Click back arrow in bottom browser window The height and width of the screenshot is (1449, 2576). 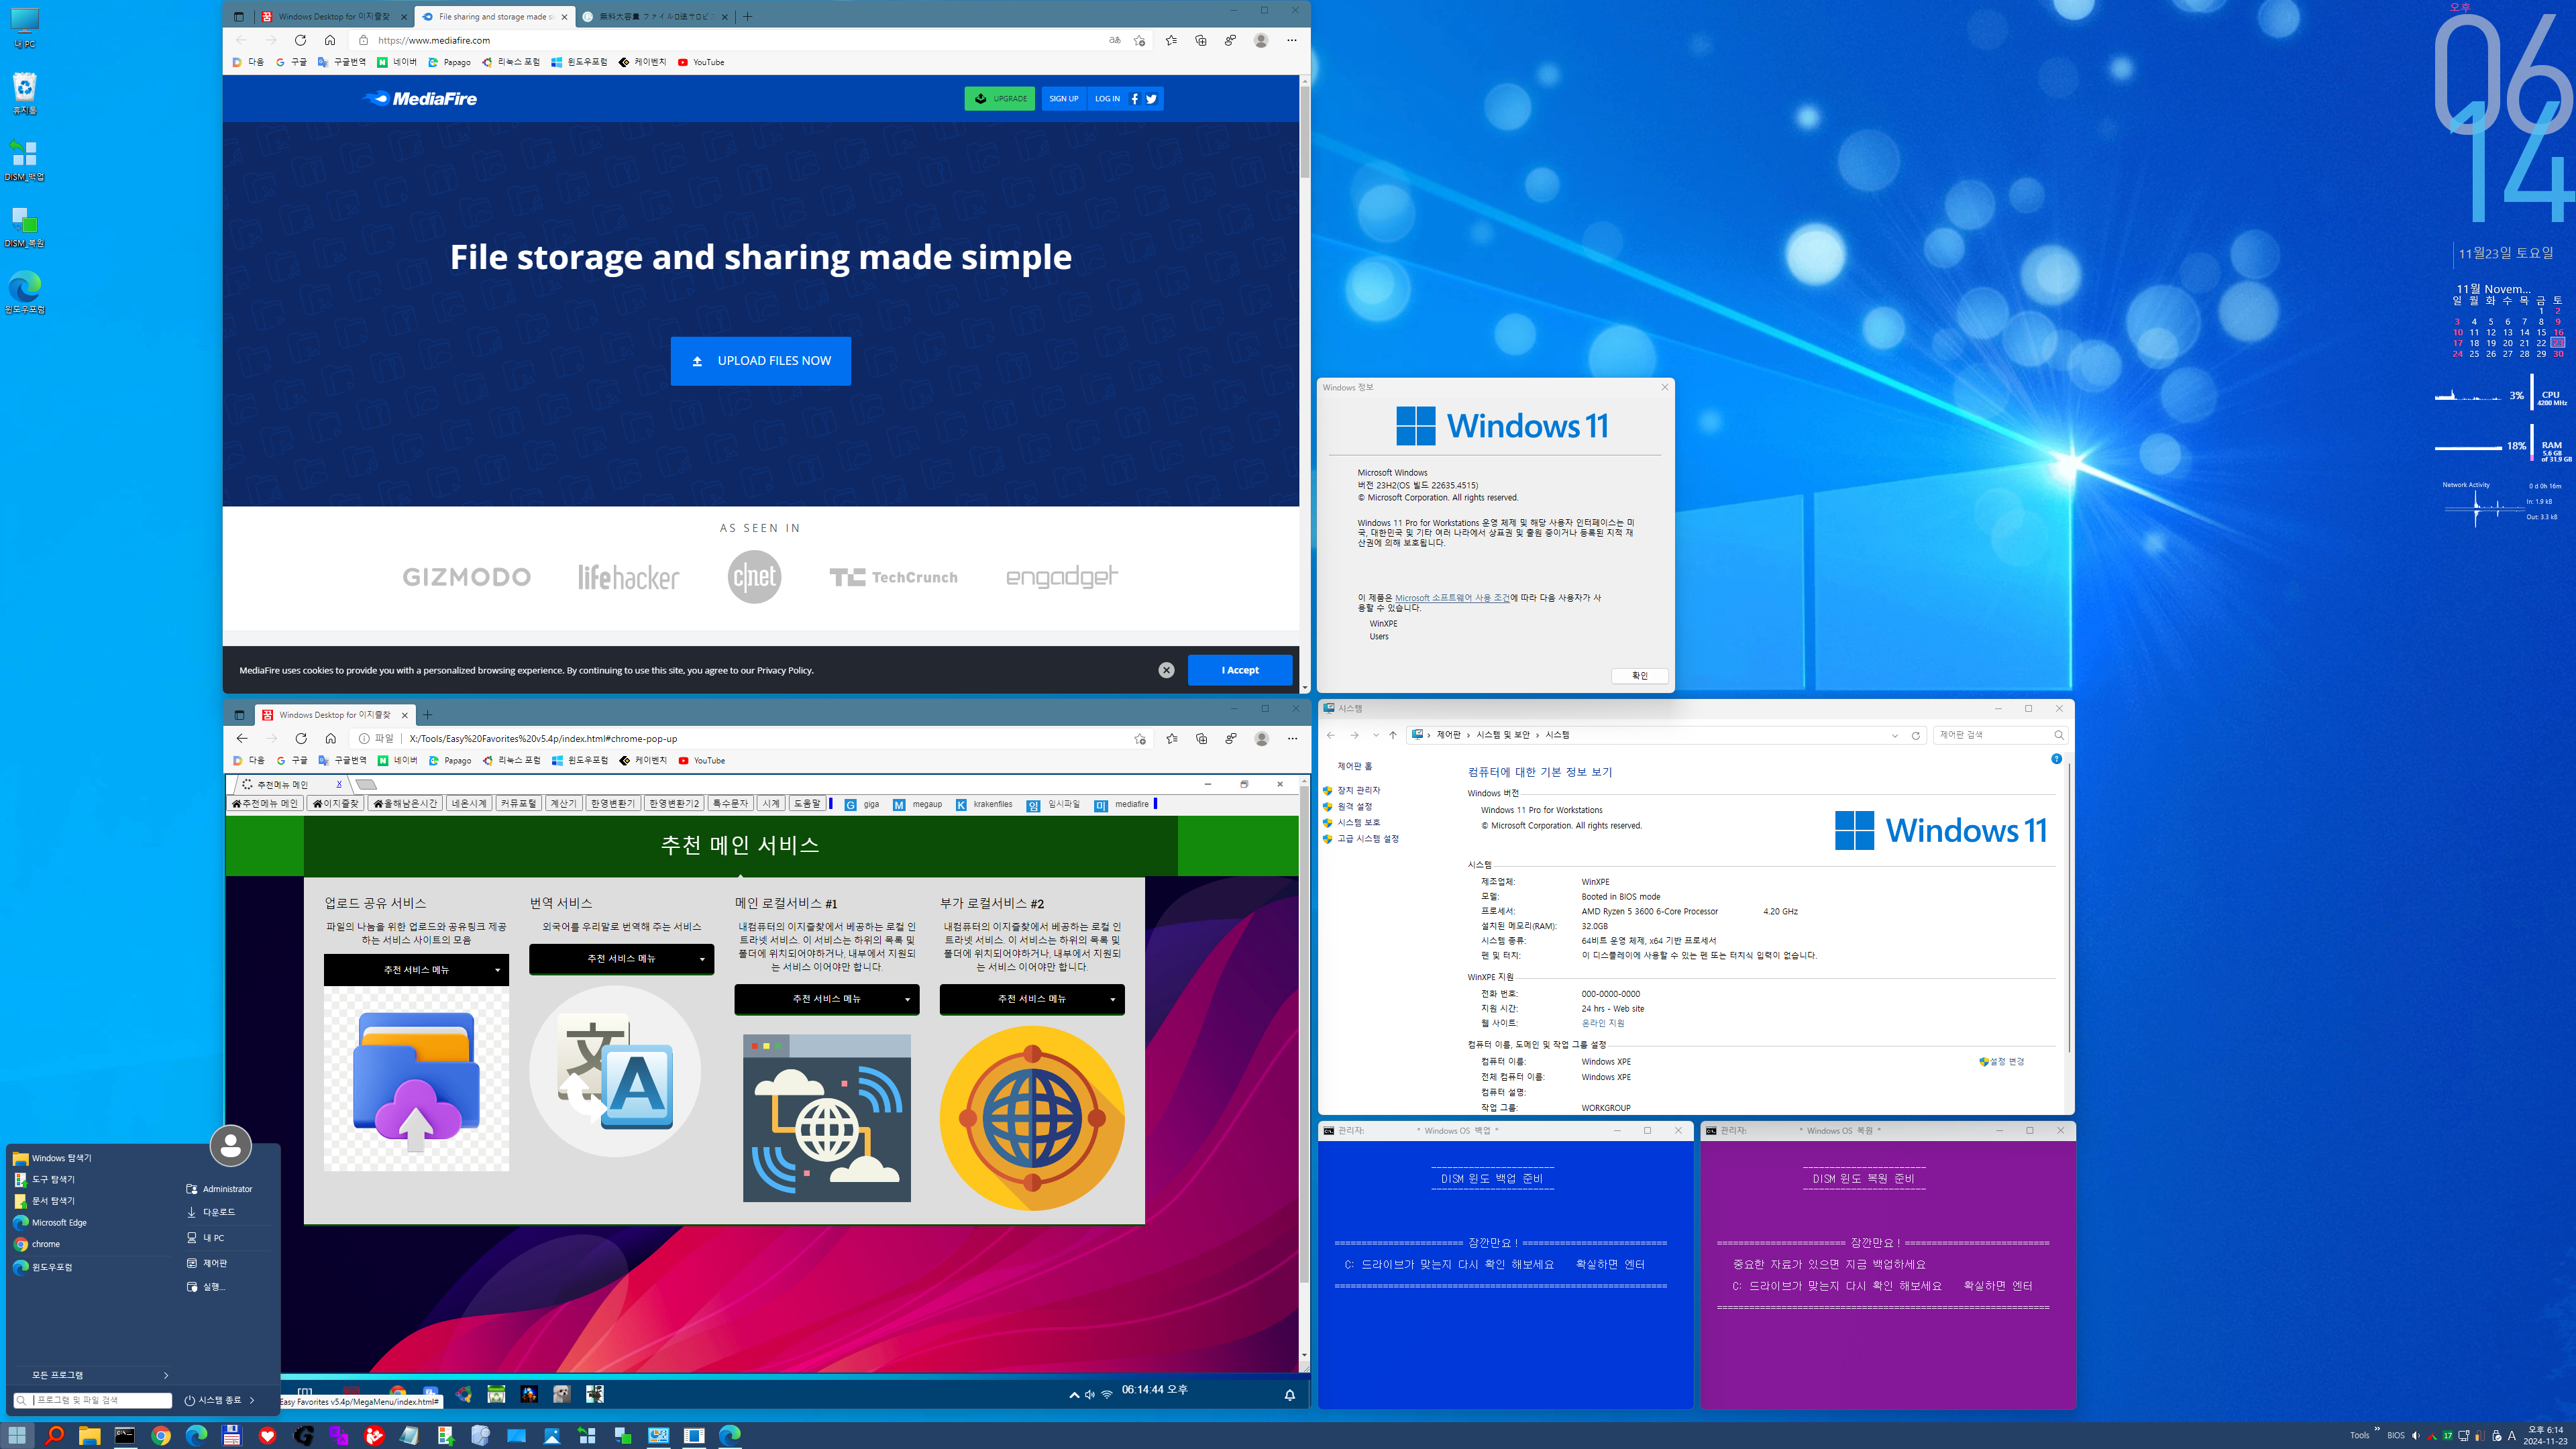[242, 738]
